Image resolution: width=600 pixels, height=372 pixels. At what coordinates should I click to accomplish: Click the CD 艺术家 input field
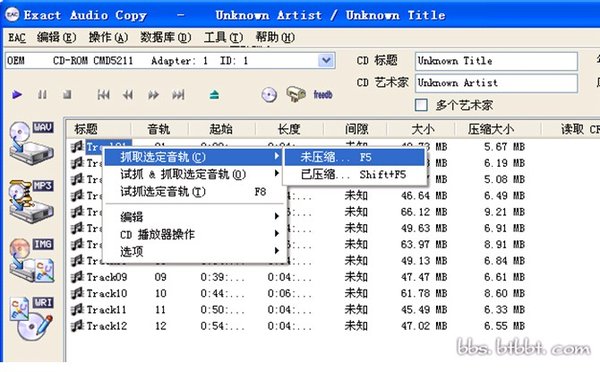click(x=496, y=83)
